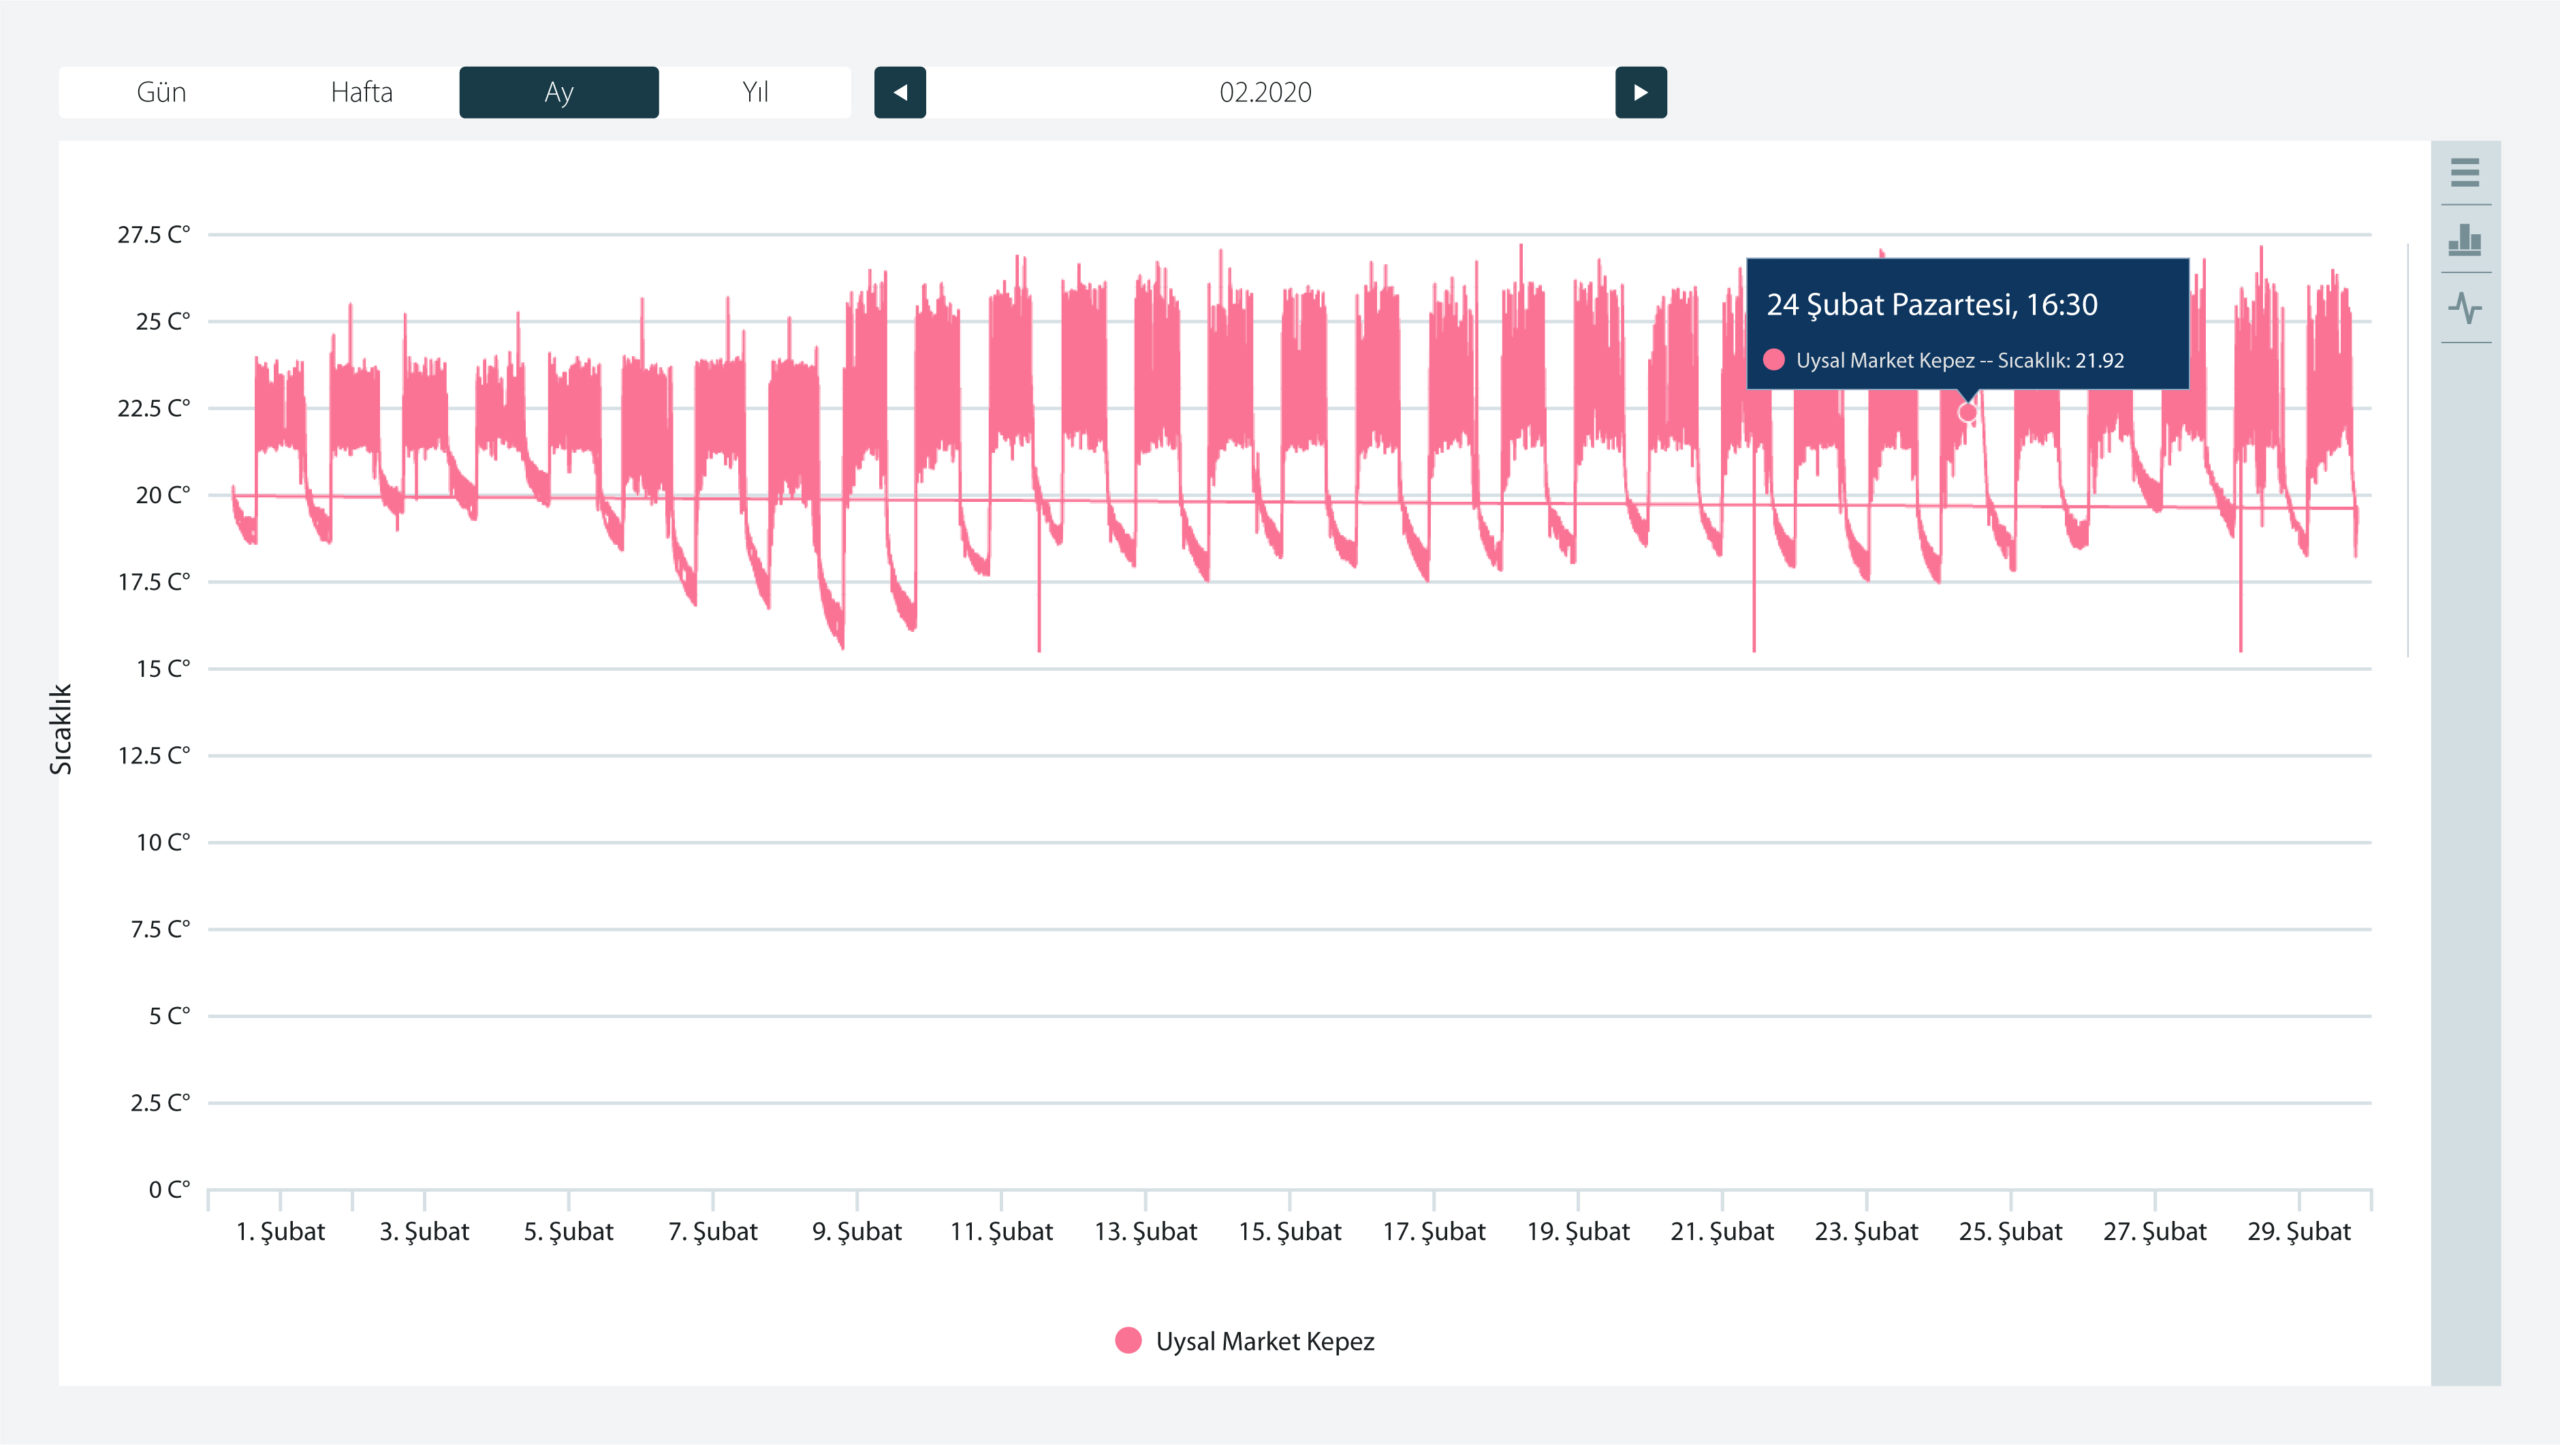2560x1445 pixels.
Task: Click the 20 C° y-axis label
Action: pos(163,495)
